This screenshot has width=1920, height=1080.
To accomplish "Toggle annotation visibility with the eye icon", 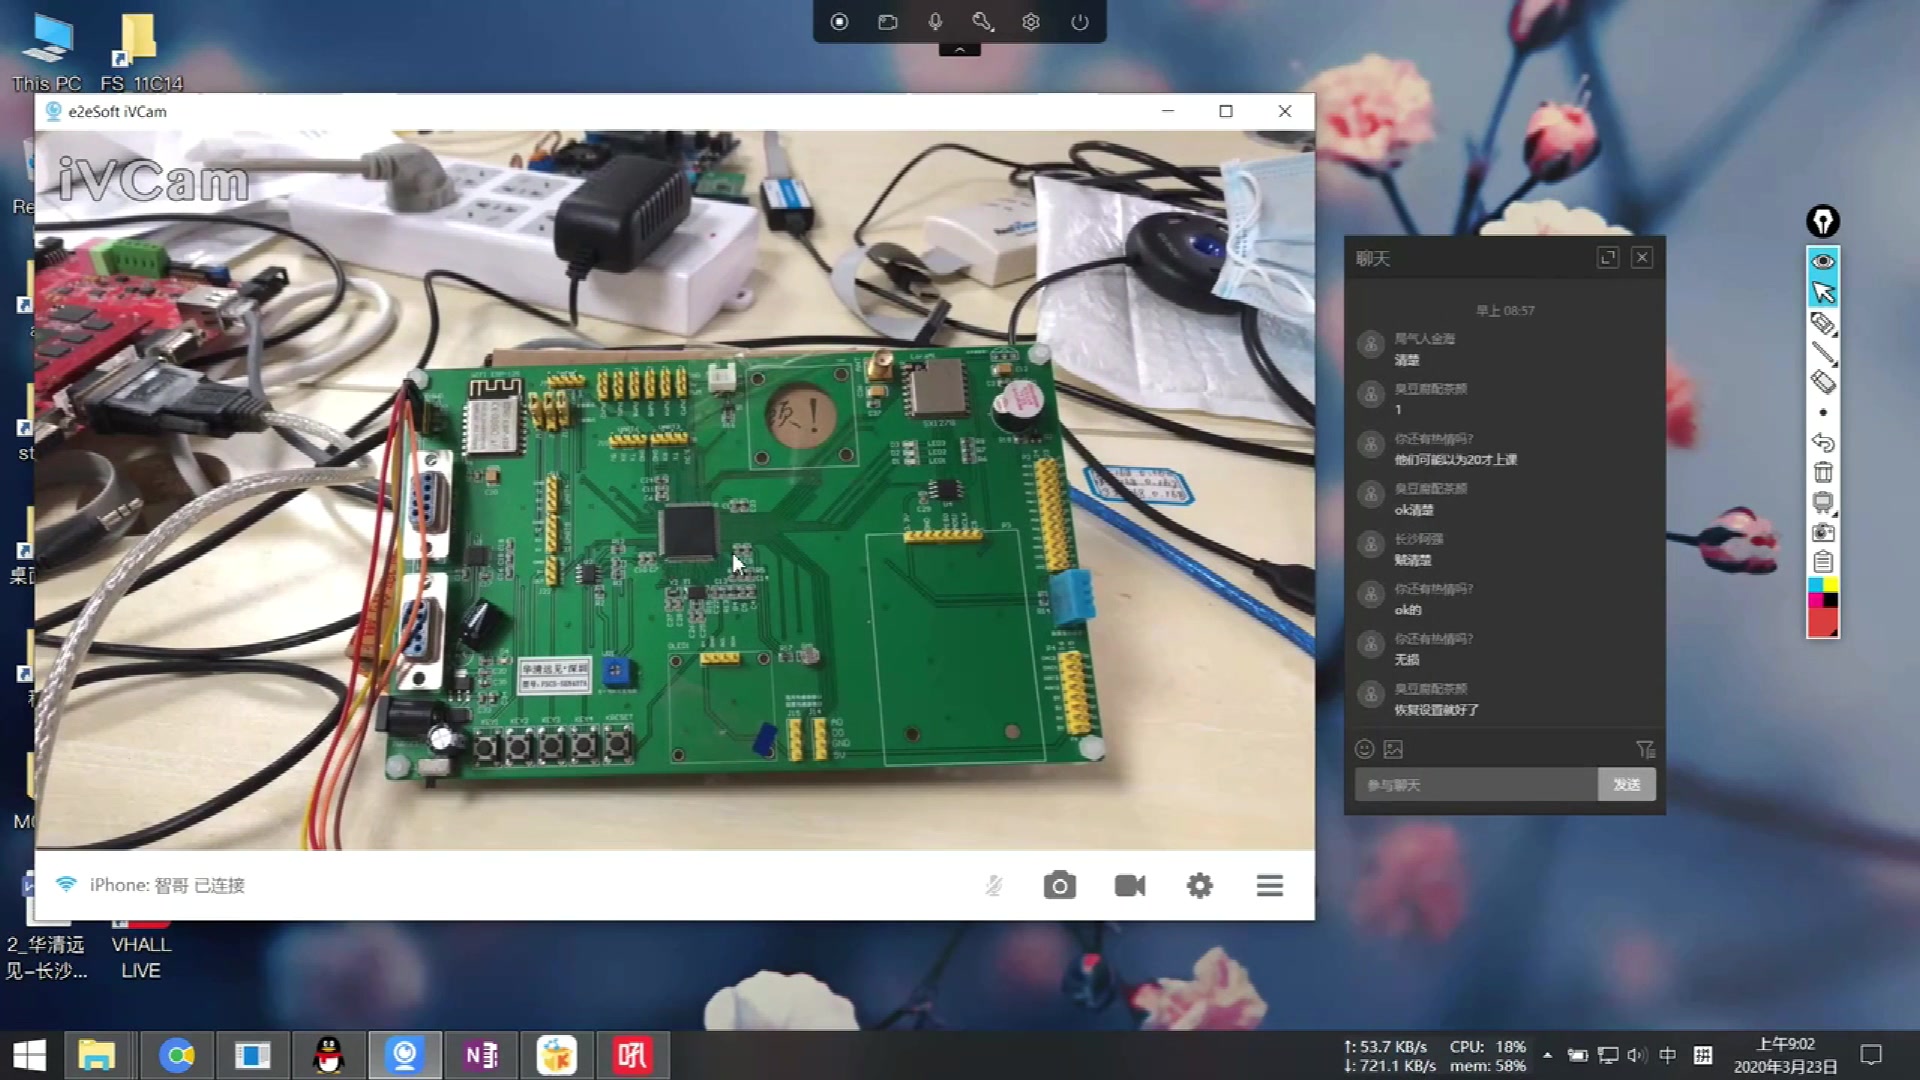I will click(x=1823, y=261).
